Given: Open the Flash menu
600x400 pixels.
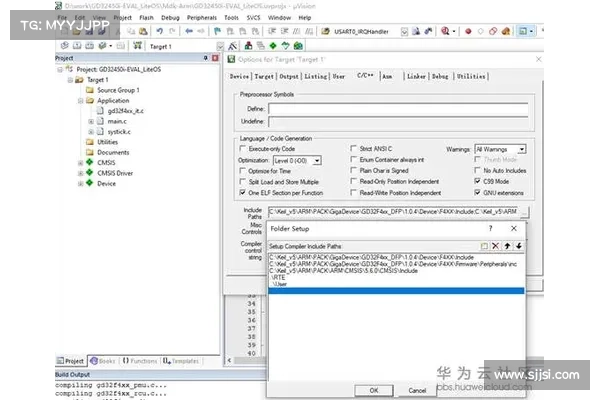Looking at the screenshot, I should coord(146,18).
